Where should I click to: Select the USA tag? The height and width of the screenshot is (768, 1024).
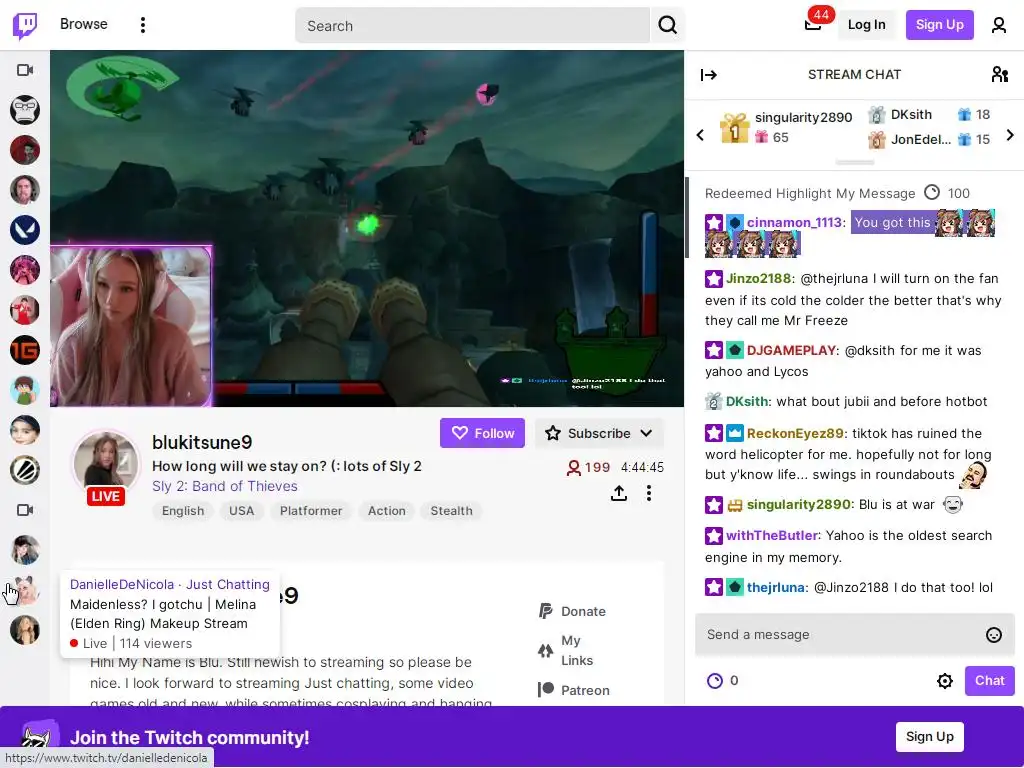pyautogui.click(x=242, y=511)
